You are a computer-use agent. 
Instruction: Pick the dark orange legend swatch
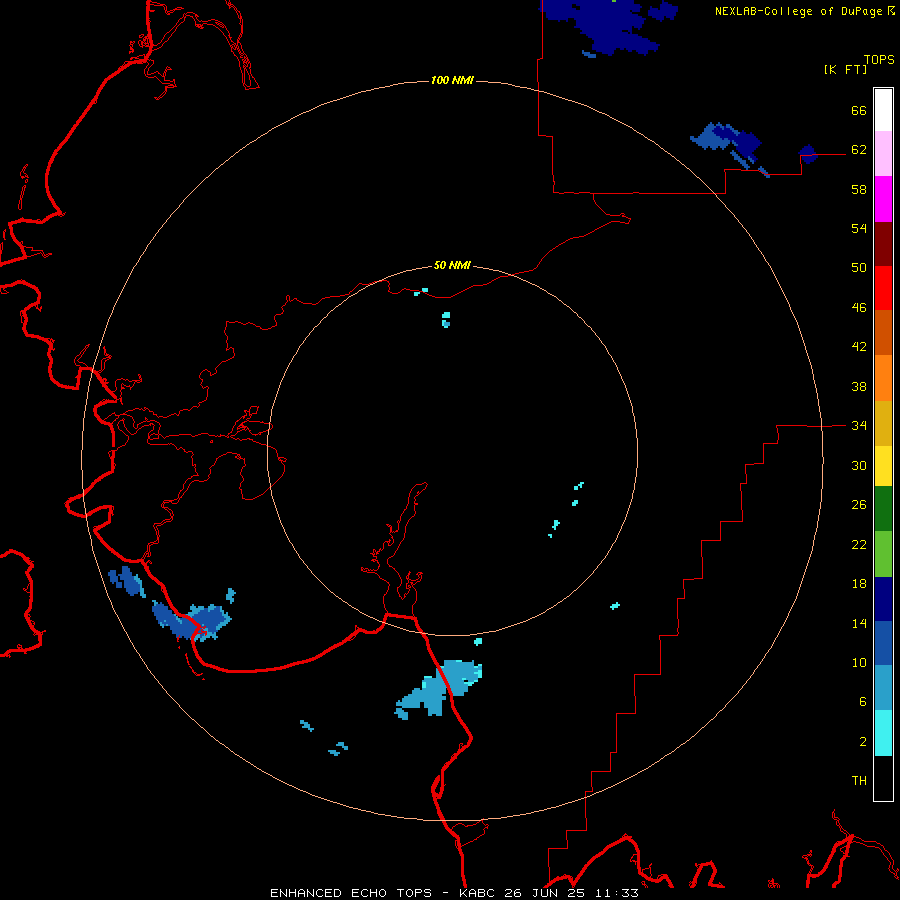[x=883, y=333]
